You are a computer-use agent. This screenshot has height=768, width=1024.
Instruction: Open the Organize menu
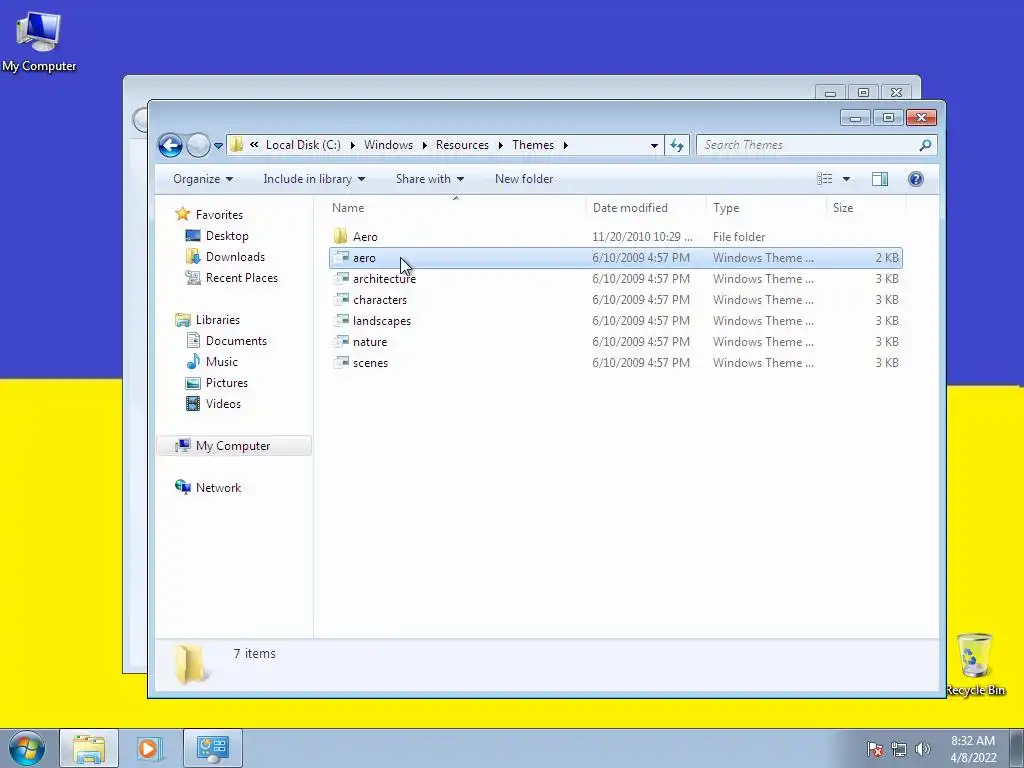click(202, 179)
